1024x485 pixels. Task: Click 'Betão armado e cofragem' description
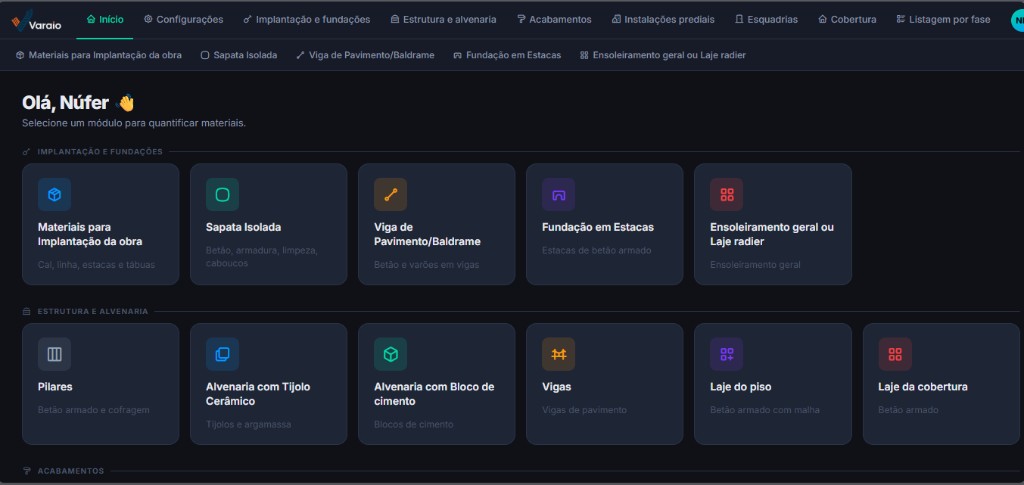point(93,411)
